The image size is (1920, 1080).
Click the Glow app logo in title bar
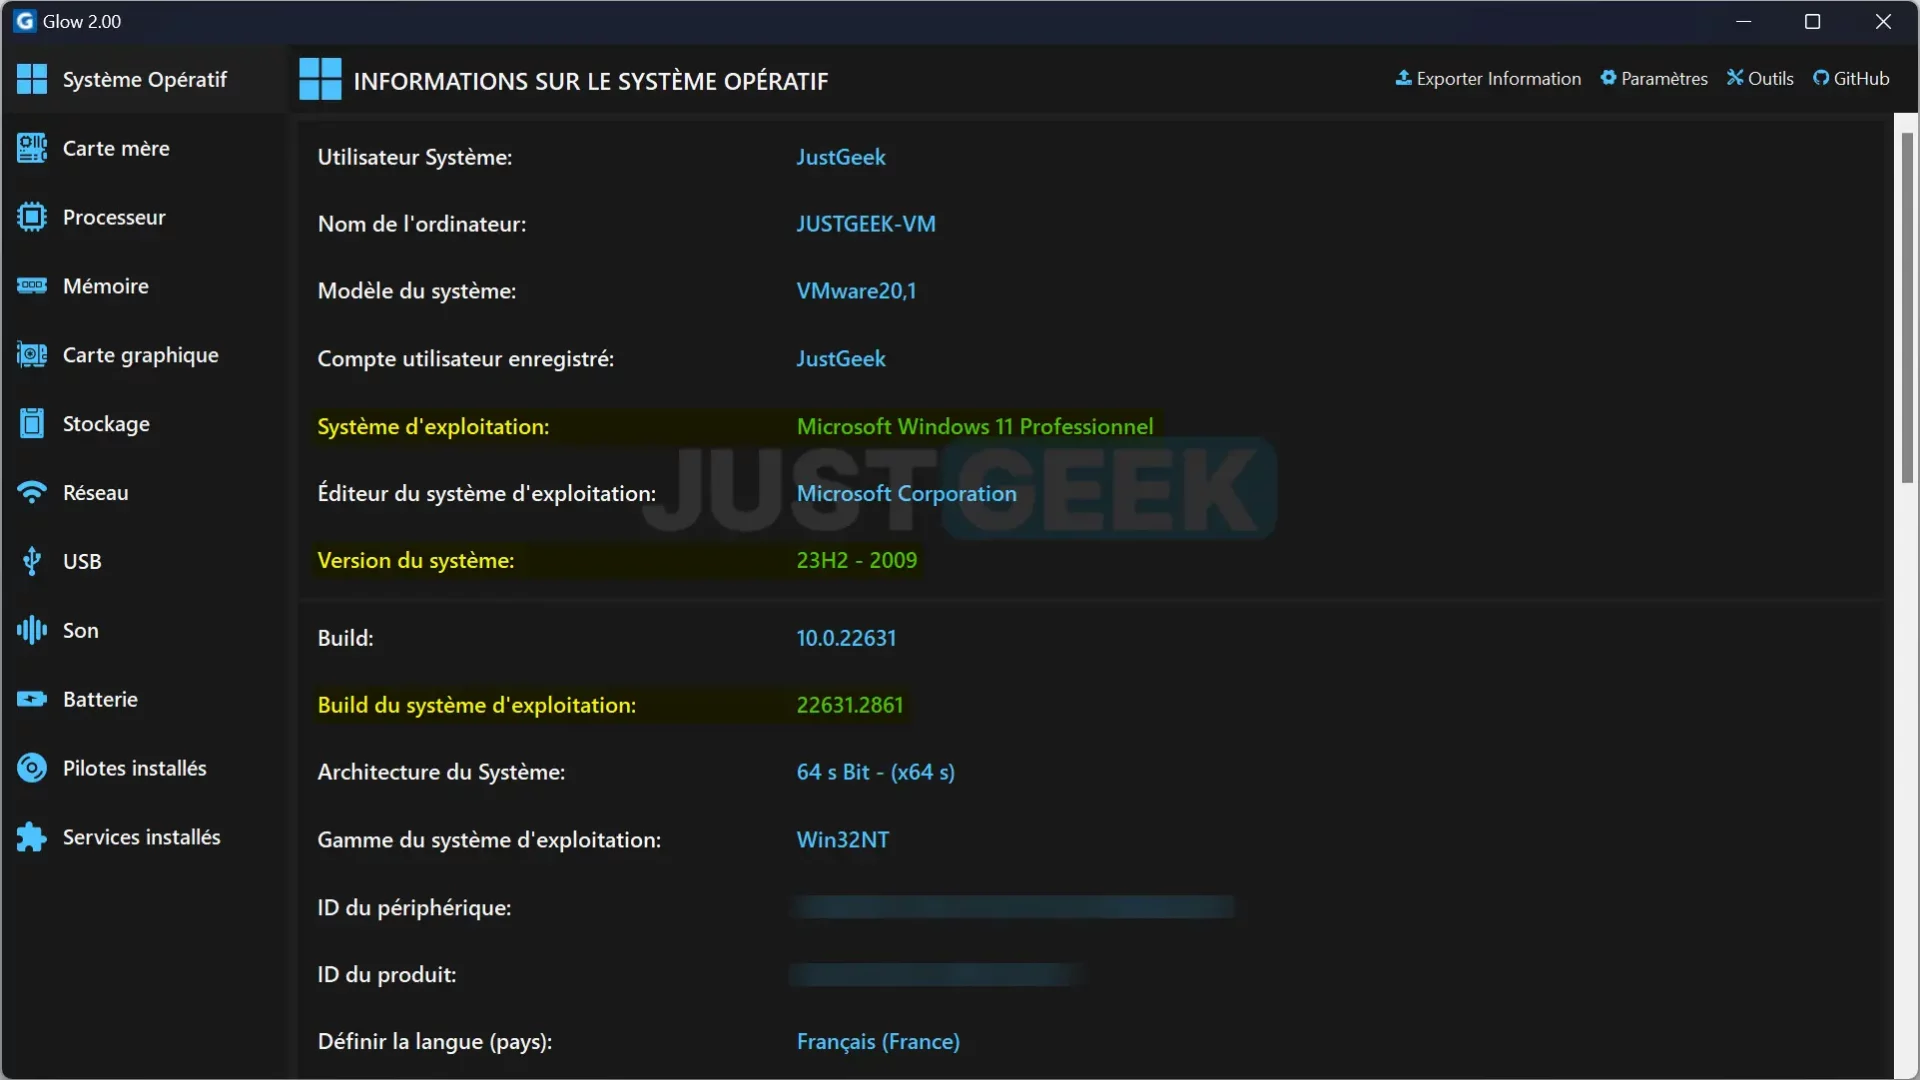25,21
